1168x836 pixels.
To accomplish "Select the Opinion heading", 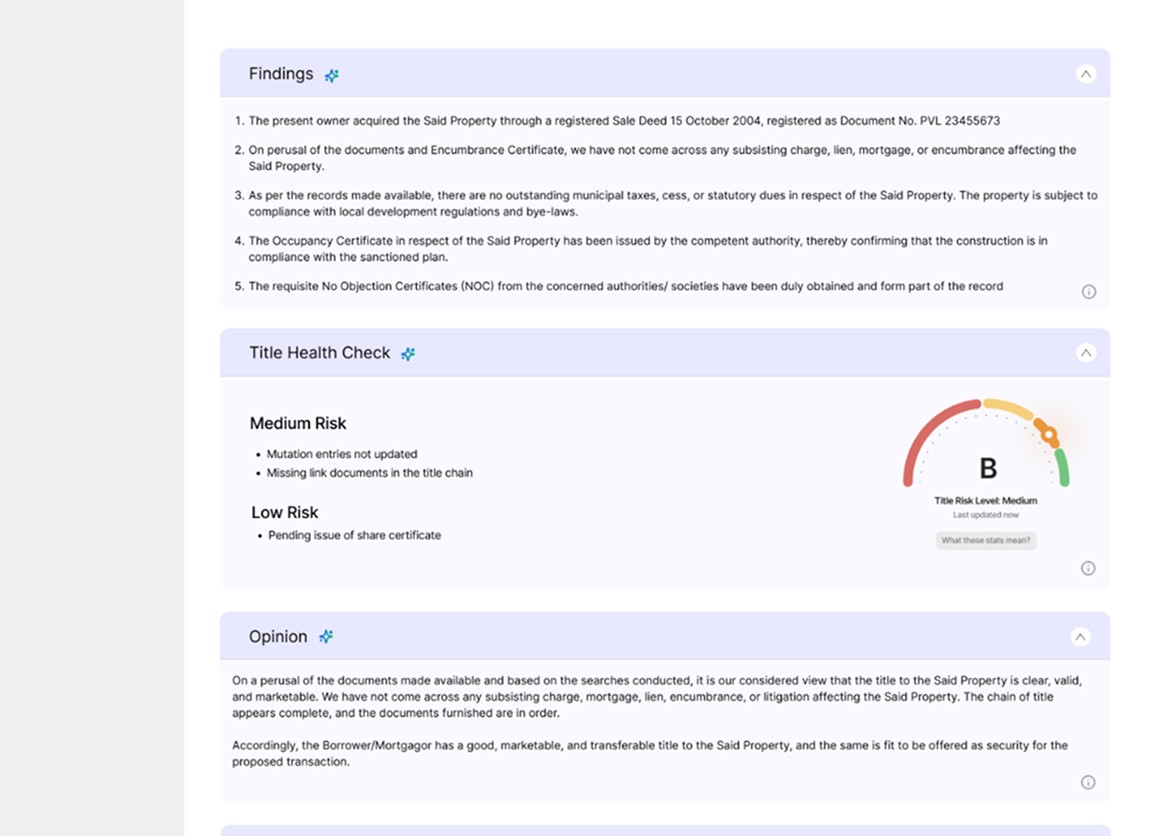I will [x=278, y=636].
